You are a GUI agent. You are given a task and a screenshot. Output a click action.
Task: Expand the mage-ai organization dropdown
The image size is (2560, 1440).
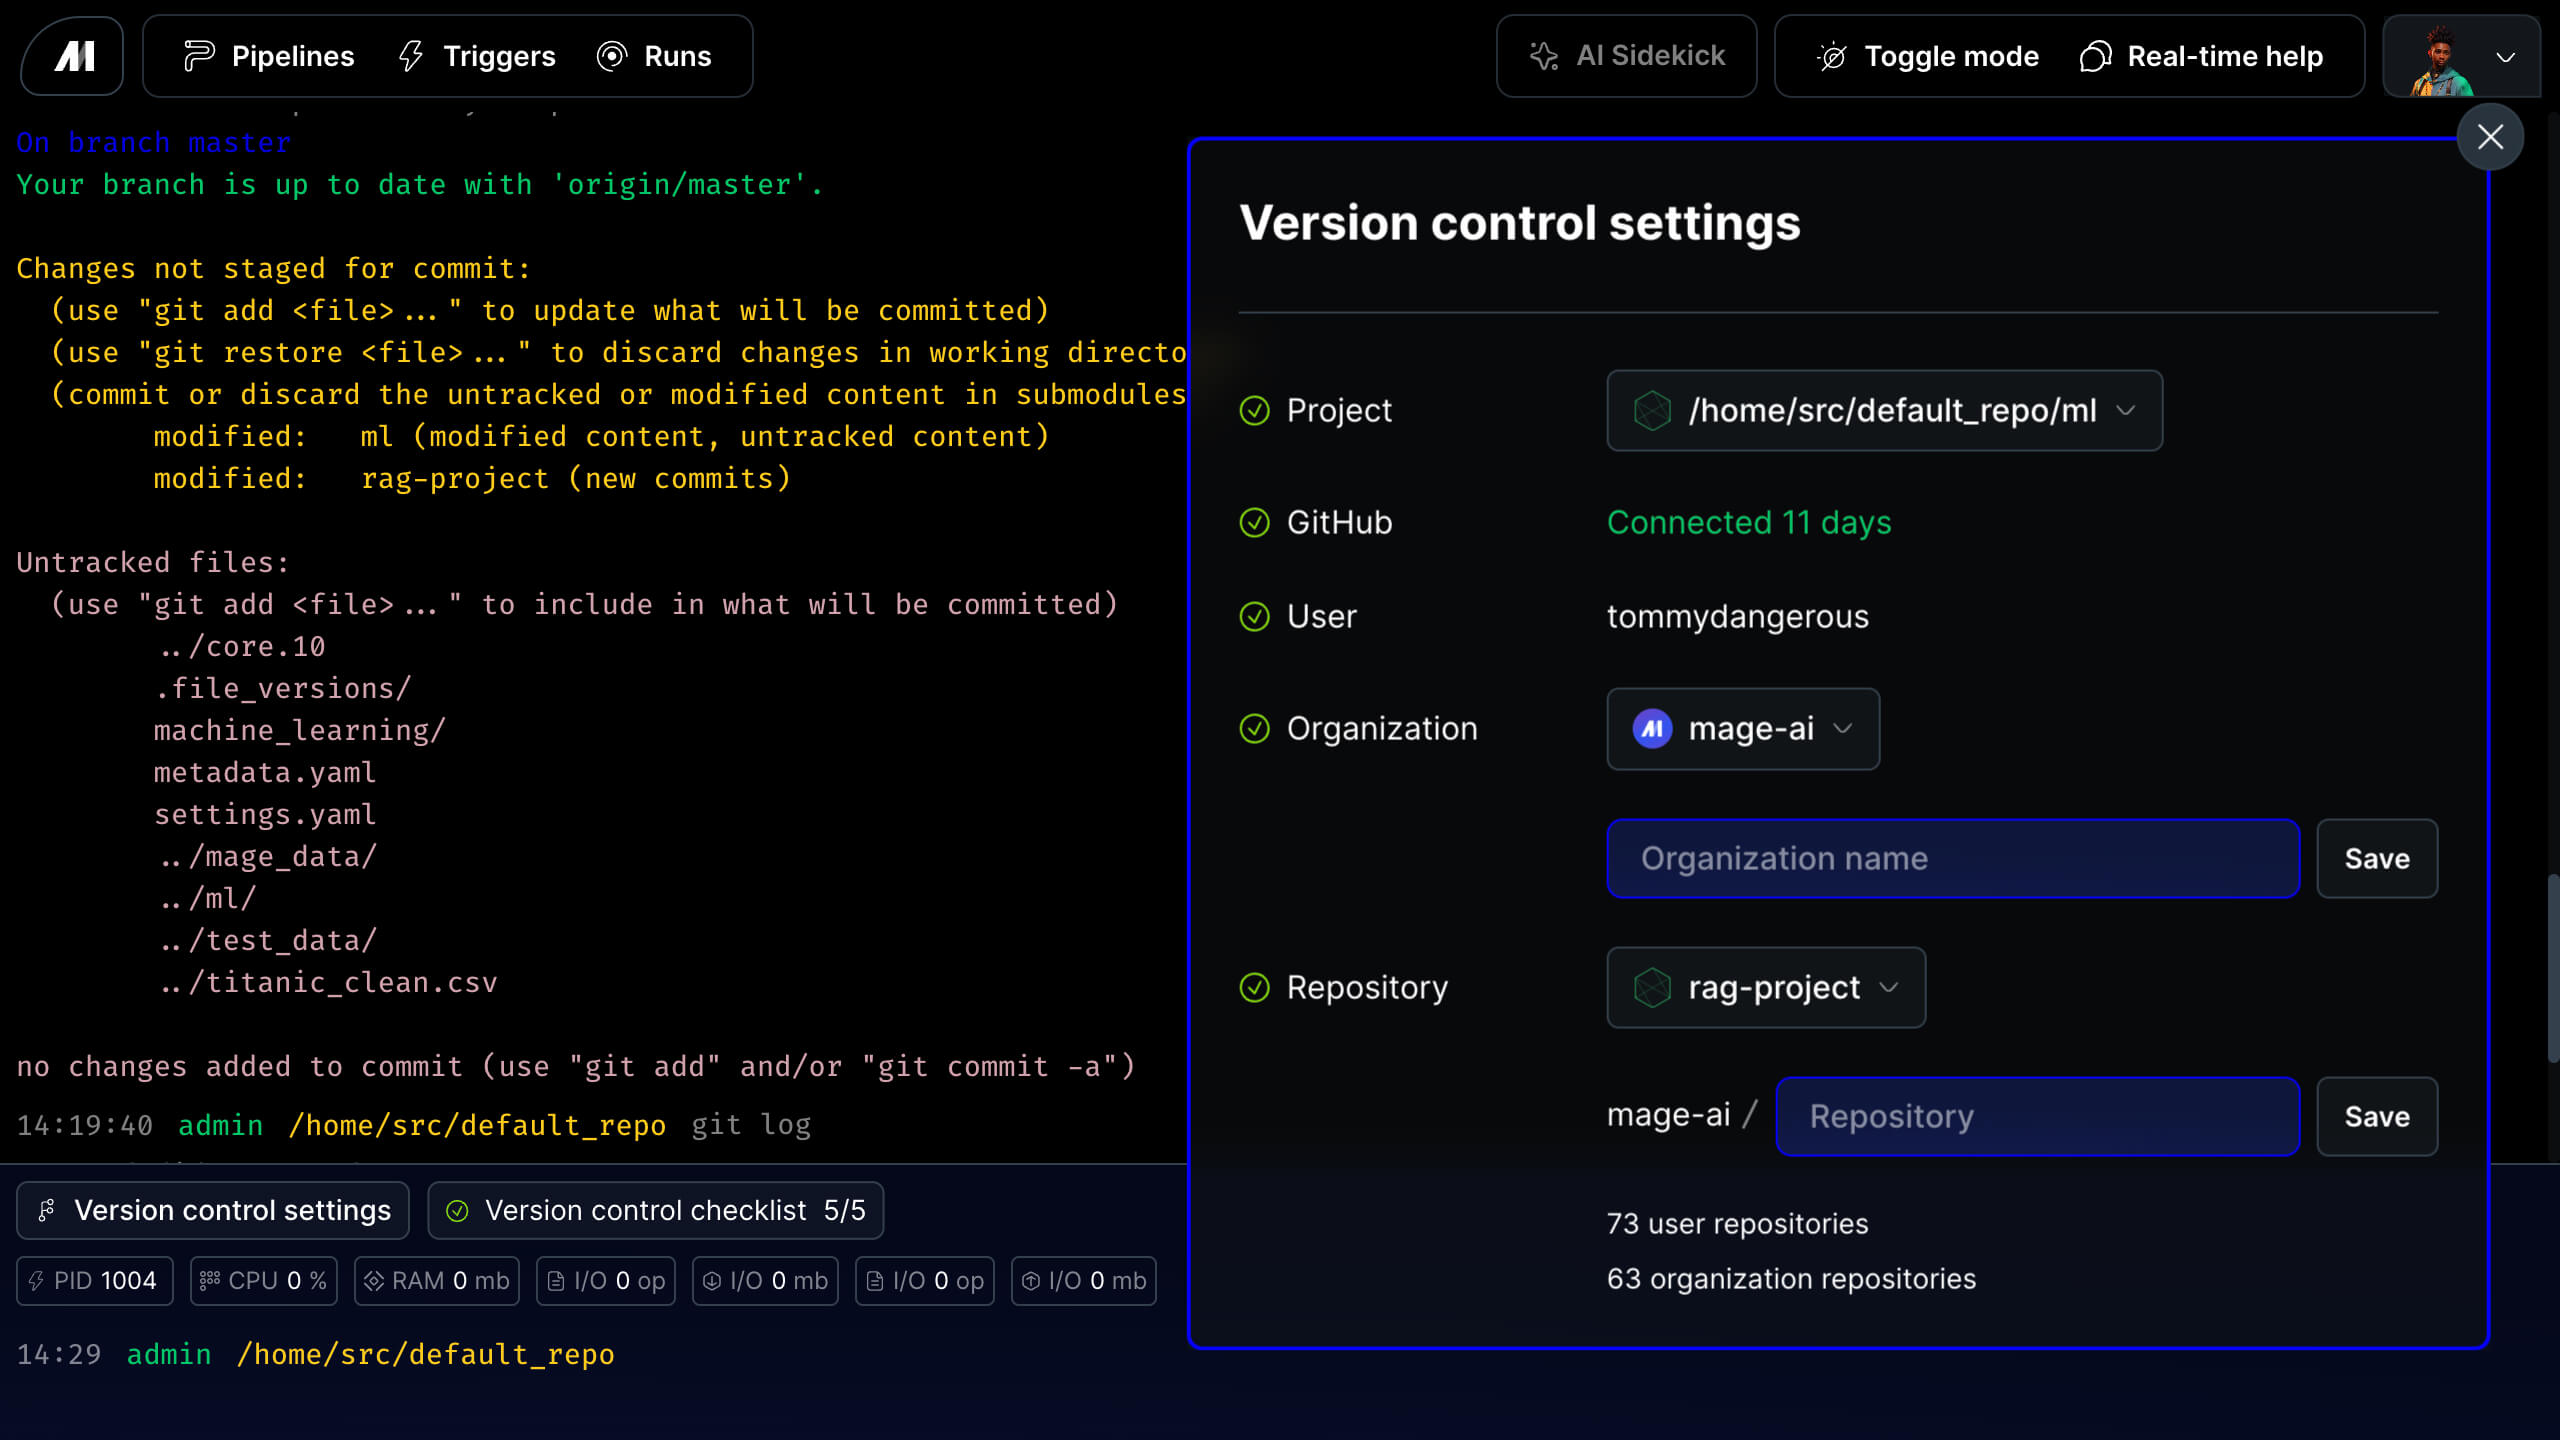click(x=1743, y=728)
